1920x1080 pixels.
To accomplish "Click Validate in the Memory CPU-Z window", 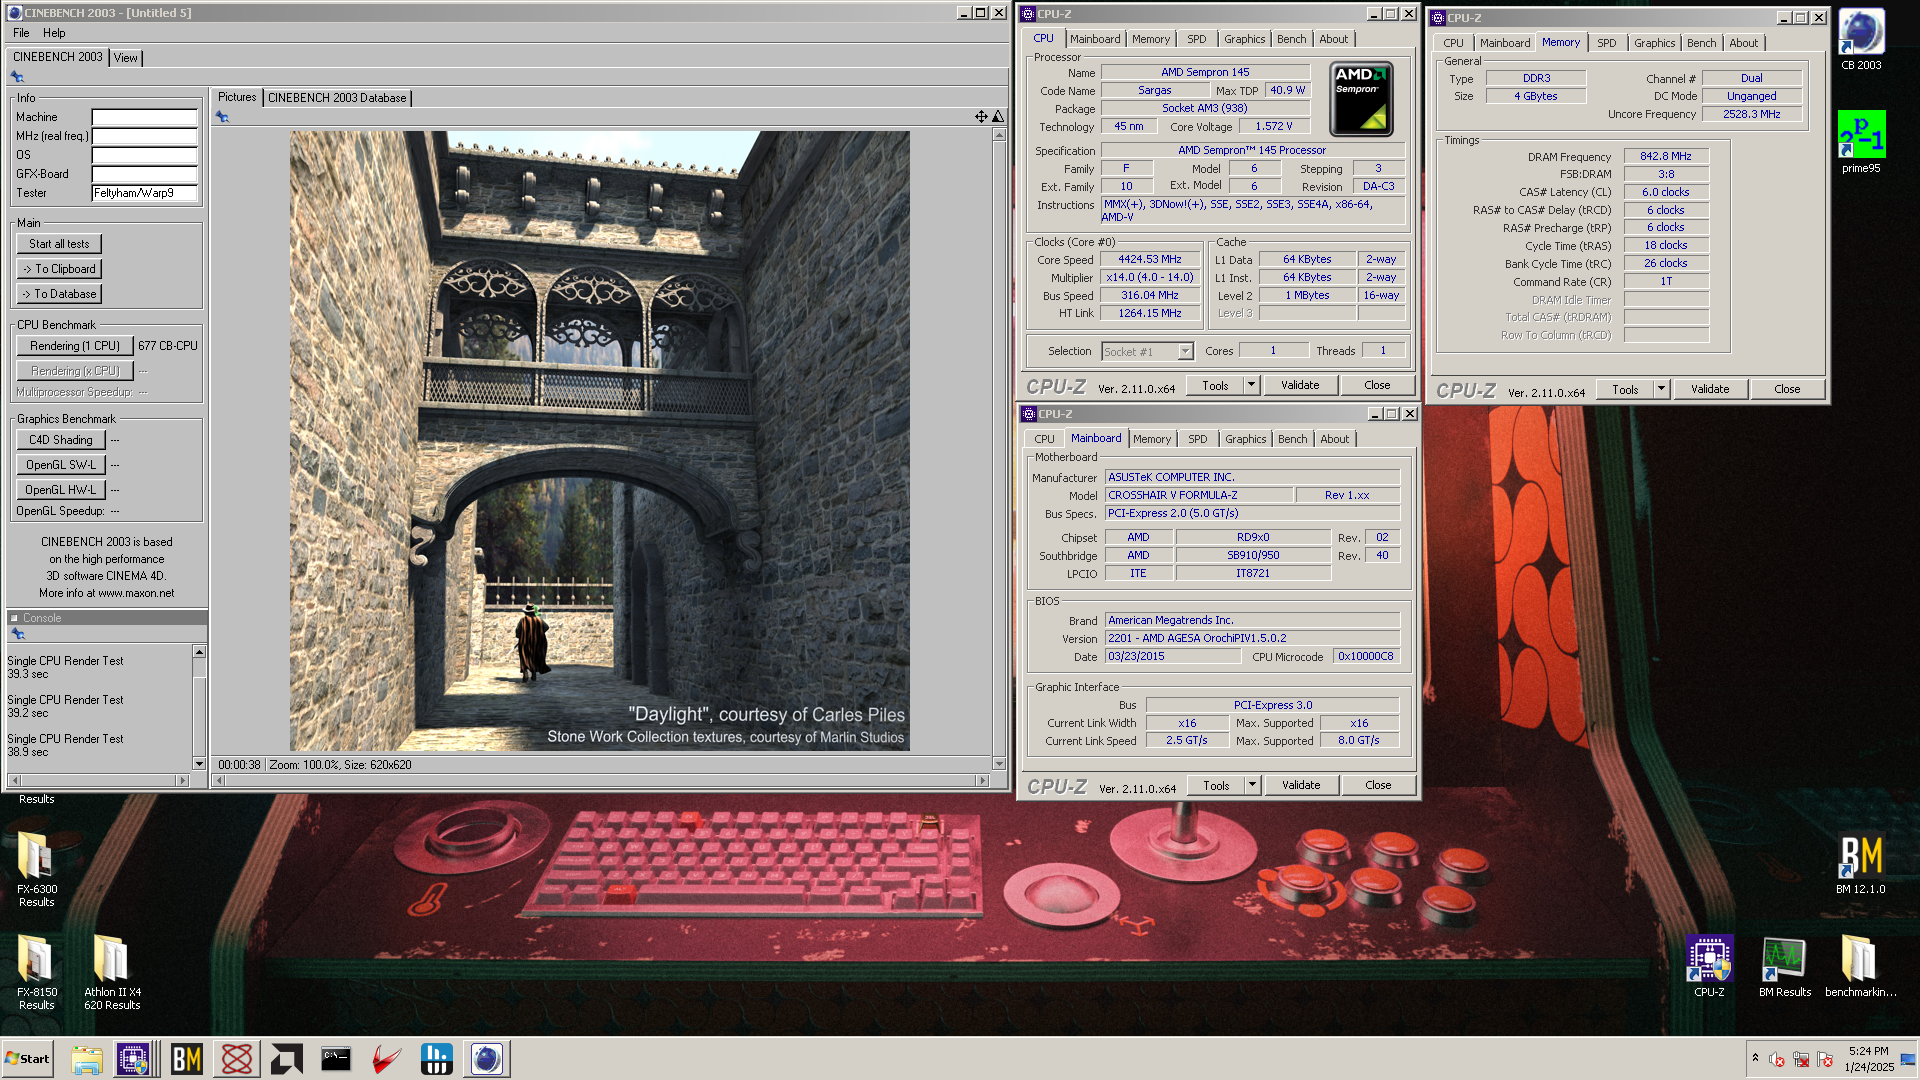I will pyautogui.click(x=1709, y=389).
